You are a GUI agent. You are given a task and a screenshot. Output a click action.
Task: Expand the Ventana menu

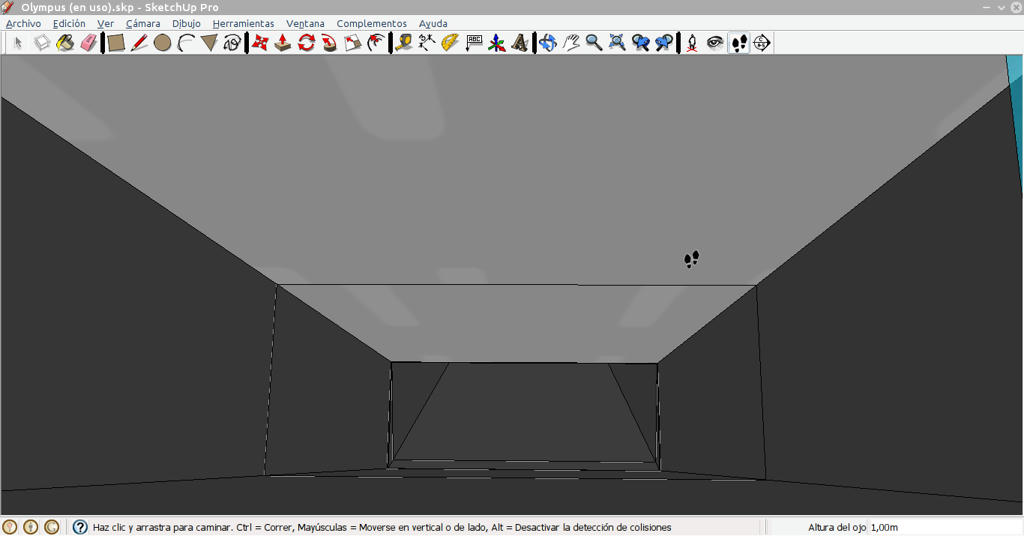pyautogui.click(x=305, y=24)
